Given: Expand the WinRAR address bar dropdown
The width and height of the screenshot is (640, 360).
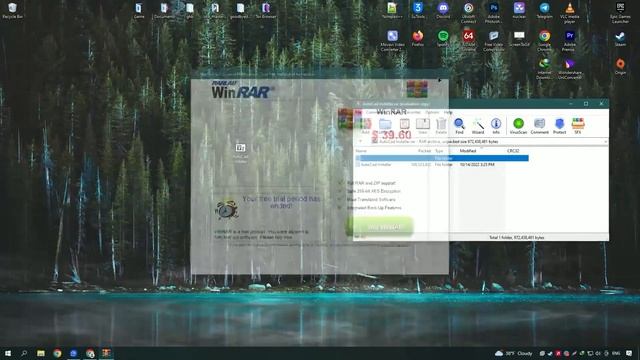Looking at the screenshot, I should 605,142.
